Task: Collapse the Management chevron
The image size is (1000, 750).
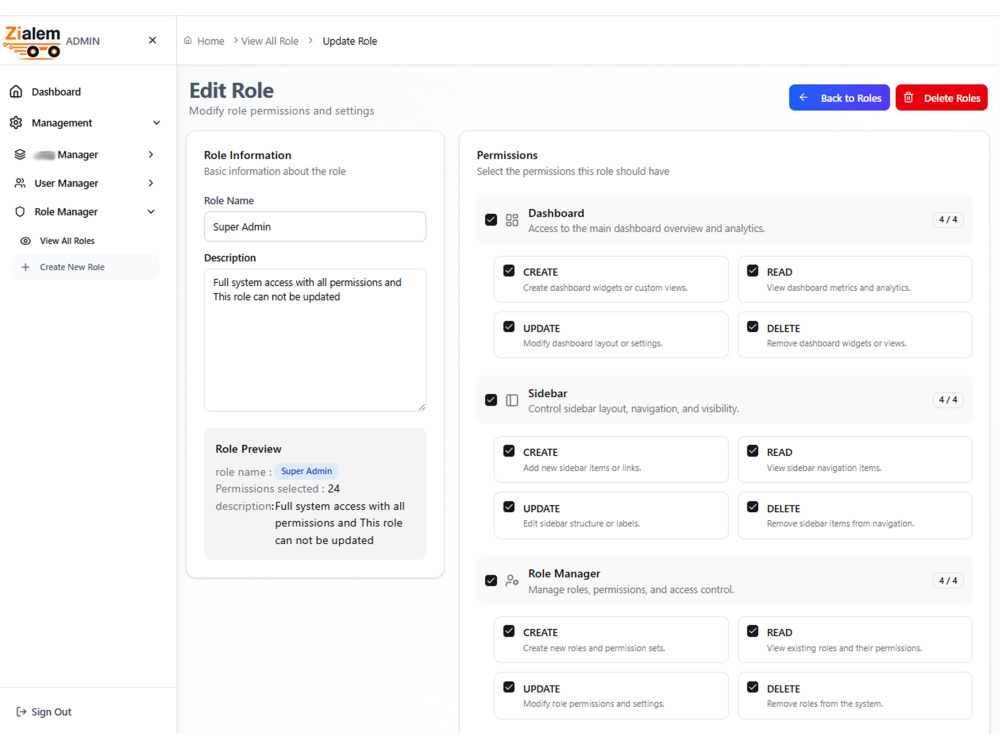Action: coord(156,122)
